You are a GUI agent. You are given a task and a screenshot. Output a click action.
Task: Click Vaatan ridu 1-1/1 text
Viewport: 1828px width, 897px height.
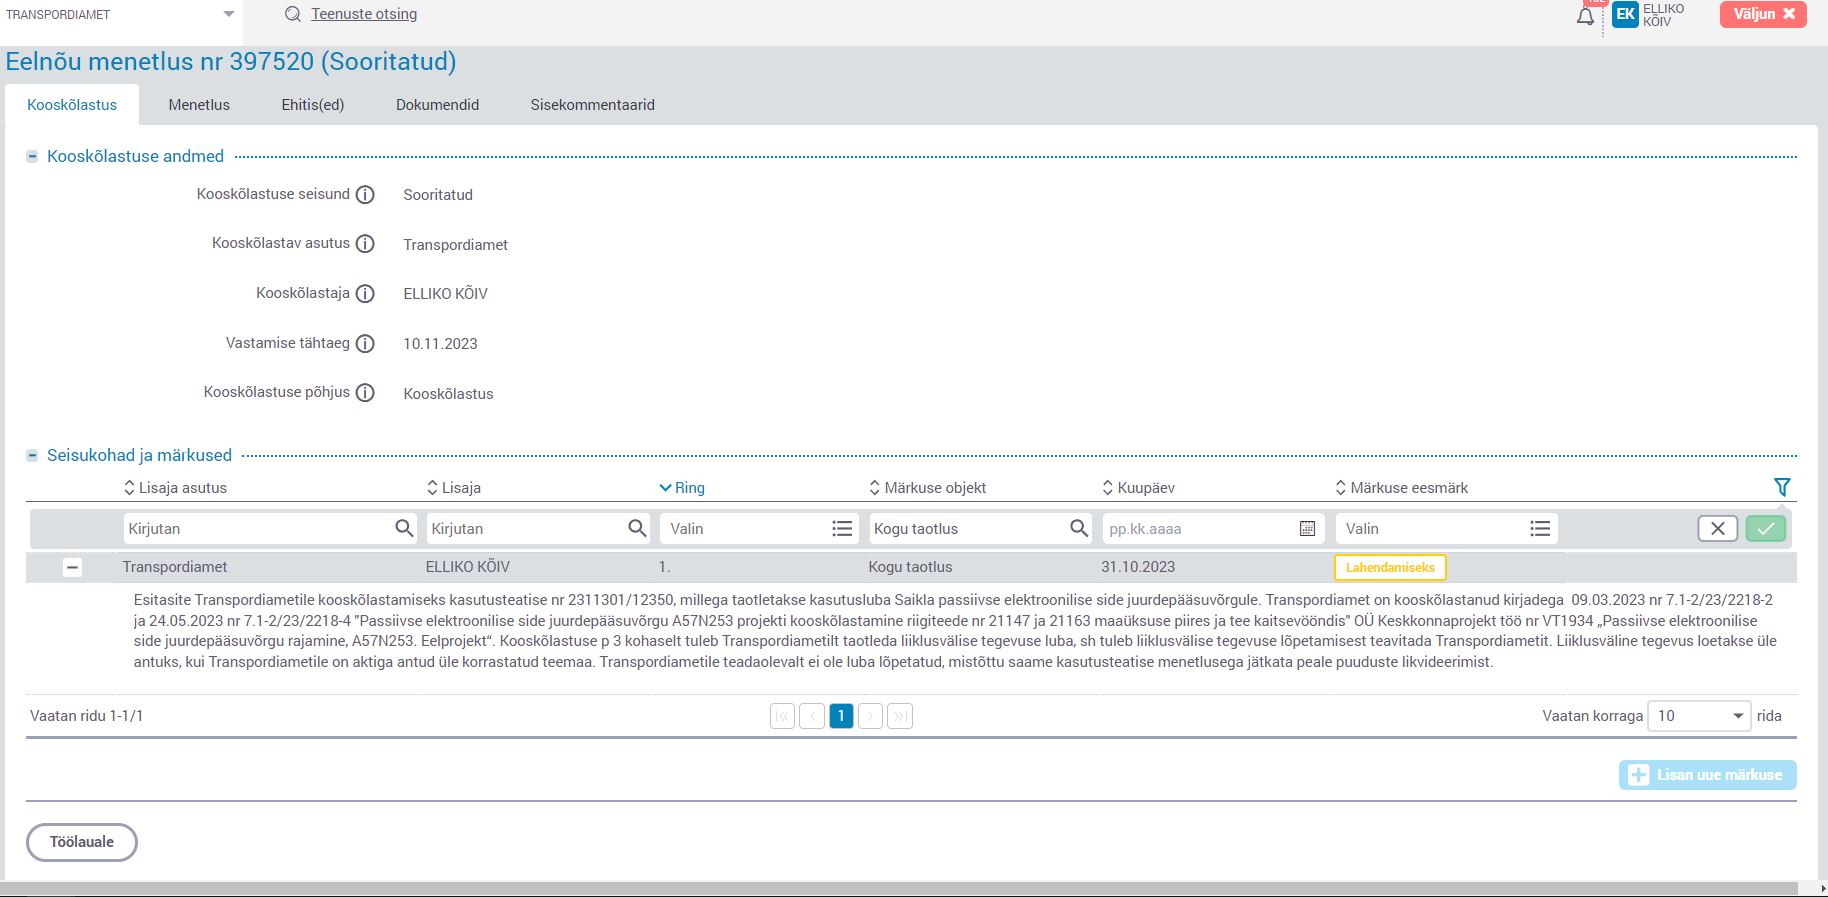(x=86, y=716)
